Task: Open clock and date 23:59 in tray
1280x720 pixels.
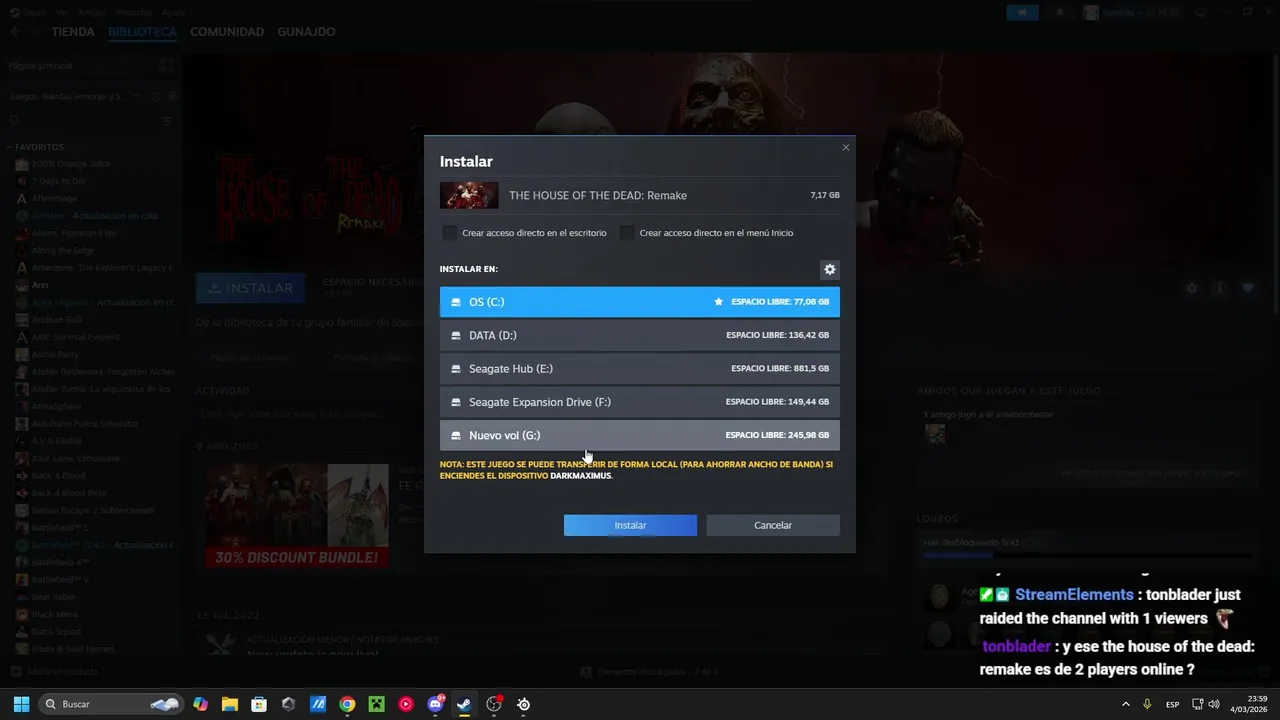Action: [1249, 704]
